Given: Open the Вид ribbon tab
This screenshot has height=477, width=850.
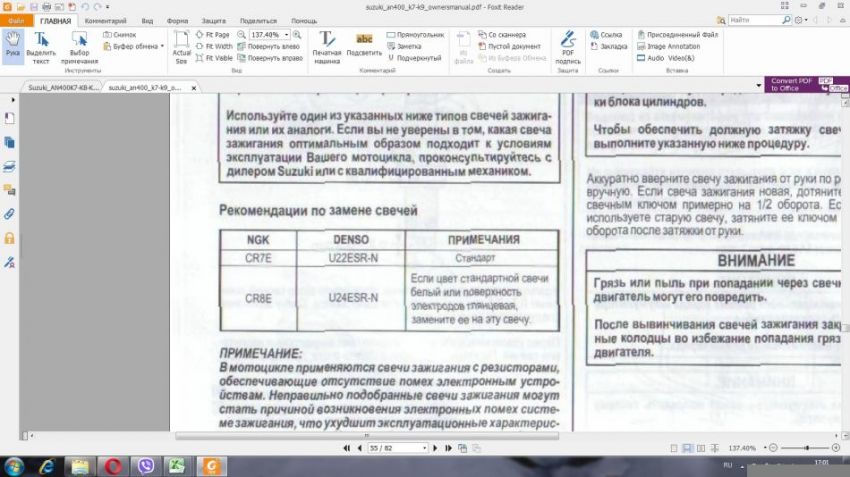Looking at the screenshot, I should click(147, 21).
